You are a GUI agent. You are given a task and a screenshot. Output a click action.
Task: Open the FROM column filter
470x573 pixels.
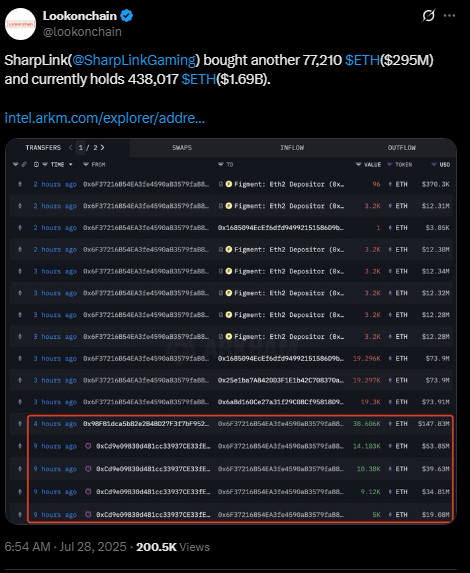(x=86, y=165)
